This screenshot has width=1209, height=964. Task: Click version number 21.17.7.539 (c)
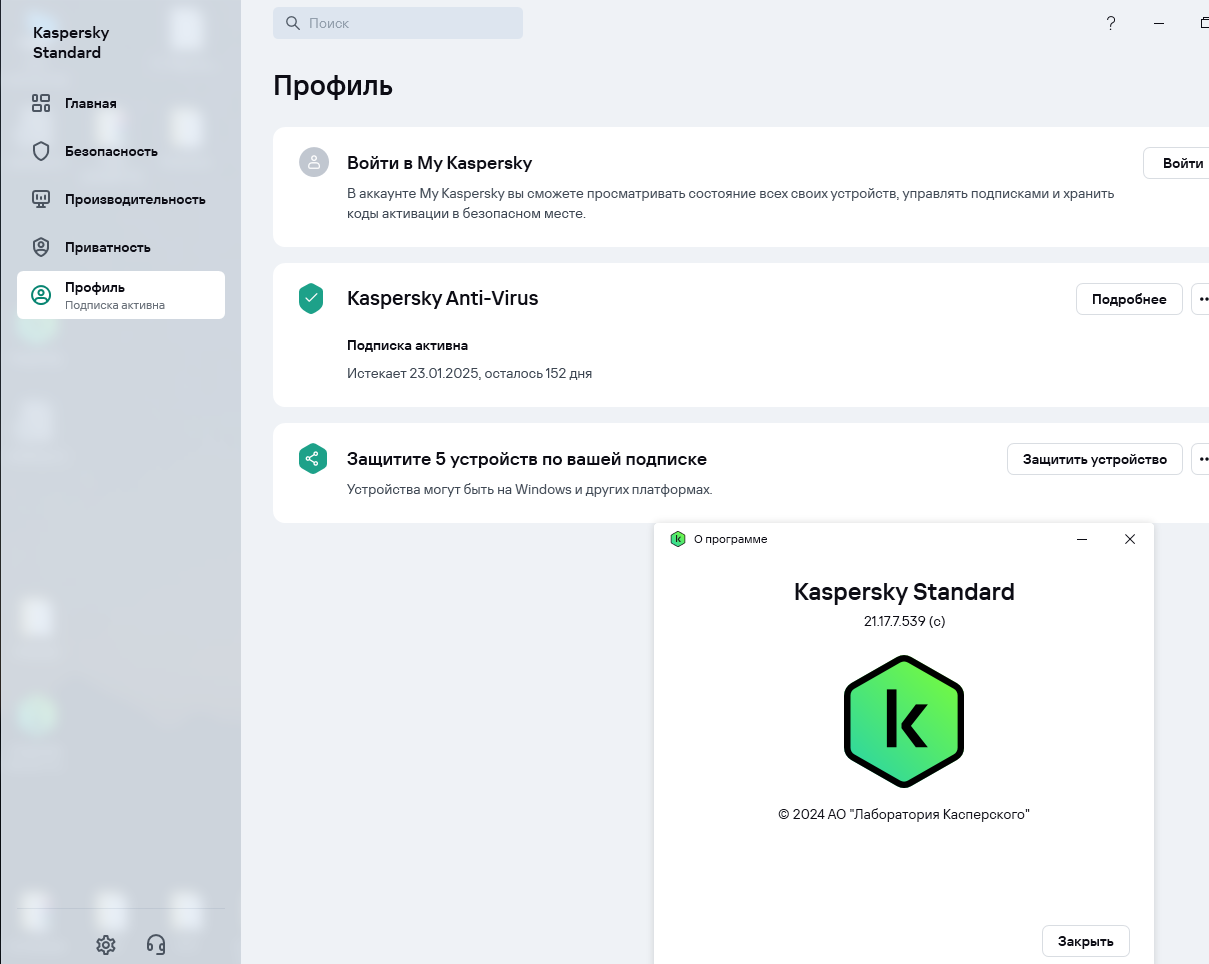(x=904, y=621)
